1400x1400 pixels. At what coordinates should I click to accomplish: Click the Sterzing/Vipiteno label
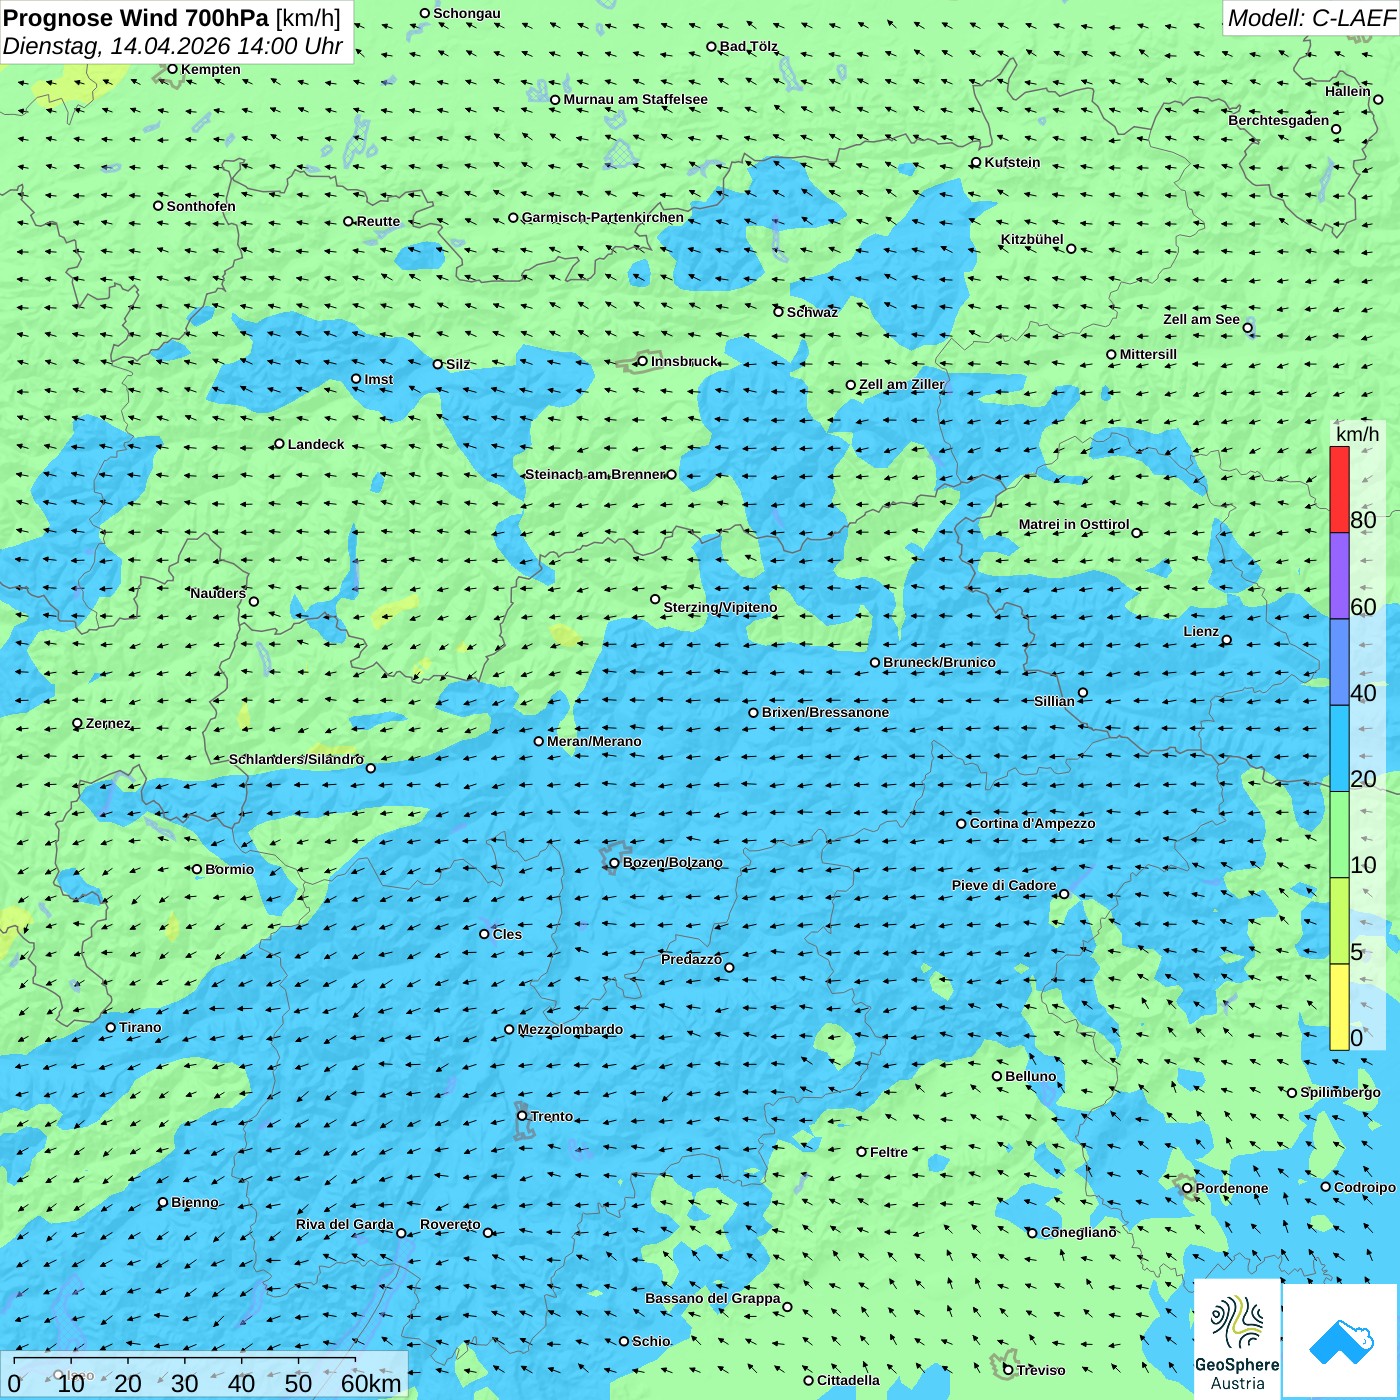point(720,608)
